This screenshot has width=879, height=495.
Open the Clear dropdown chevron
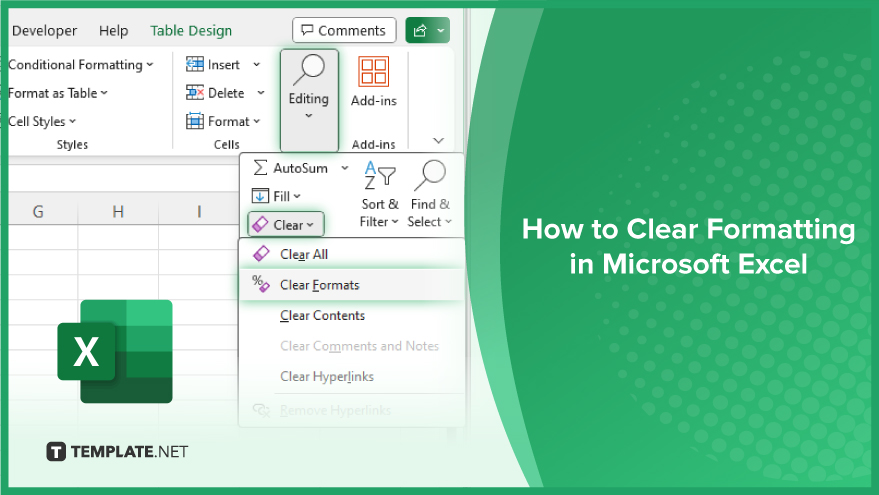tap(310, 225)
